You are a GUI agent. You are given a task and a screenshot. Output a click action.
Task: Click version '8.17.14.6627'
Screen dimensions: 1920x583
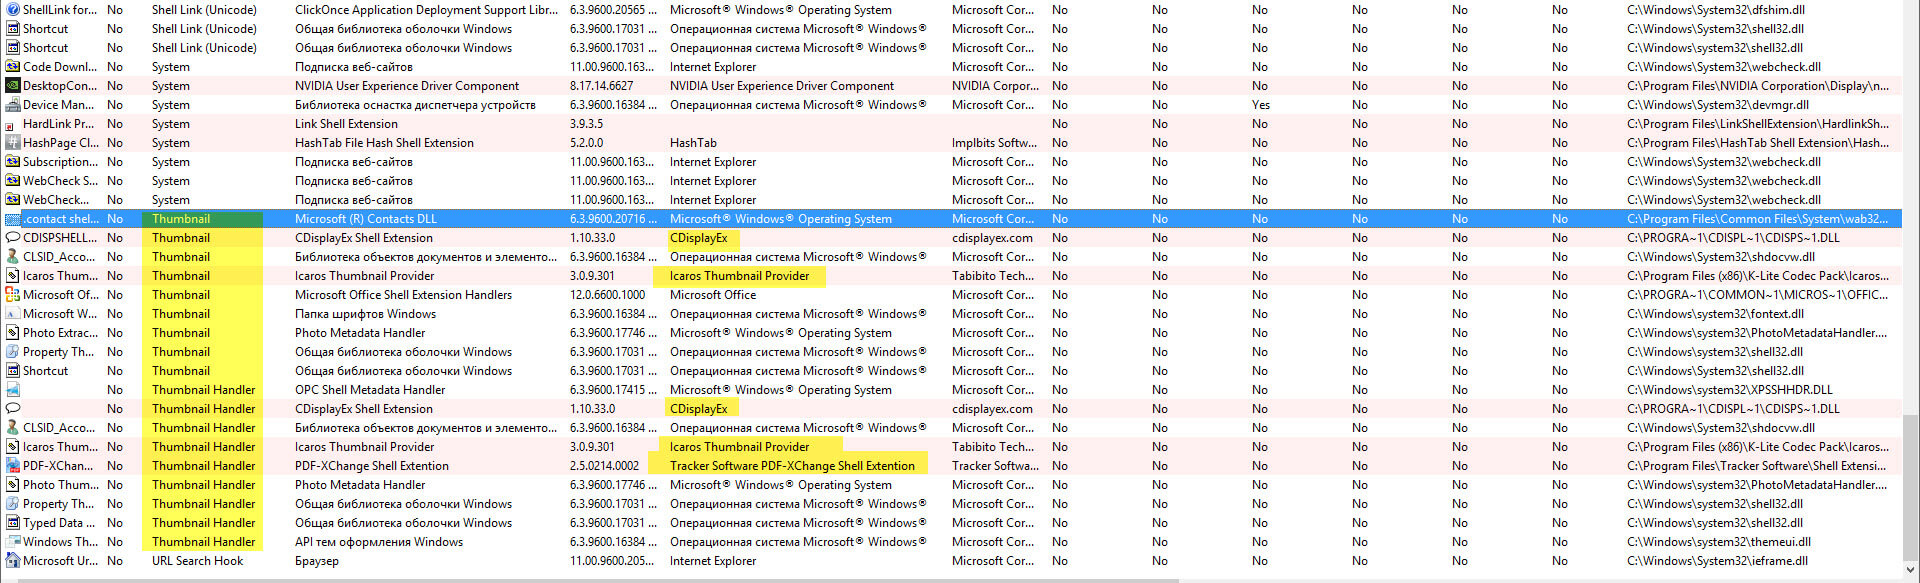[602, 86]
